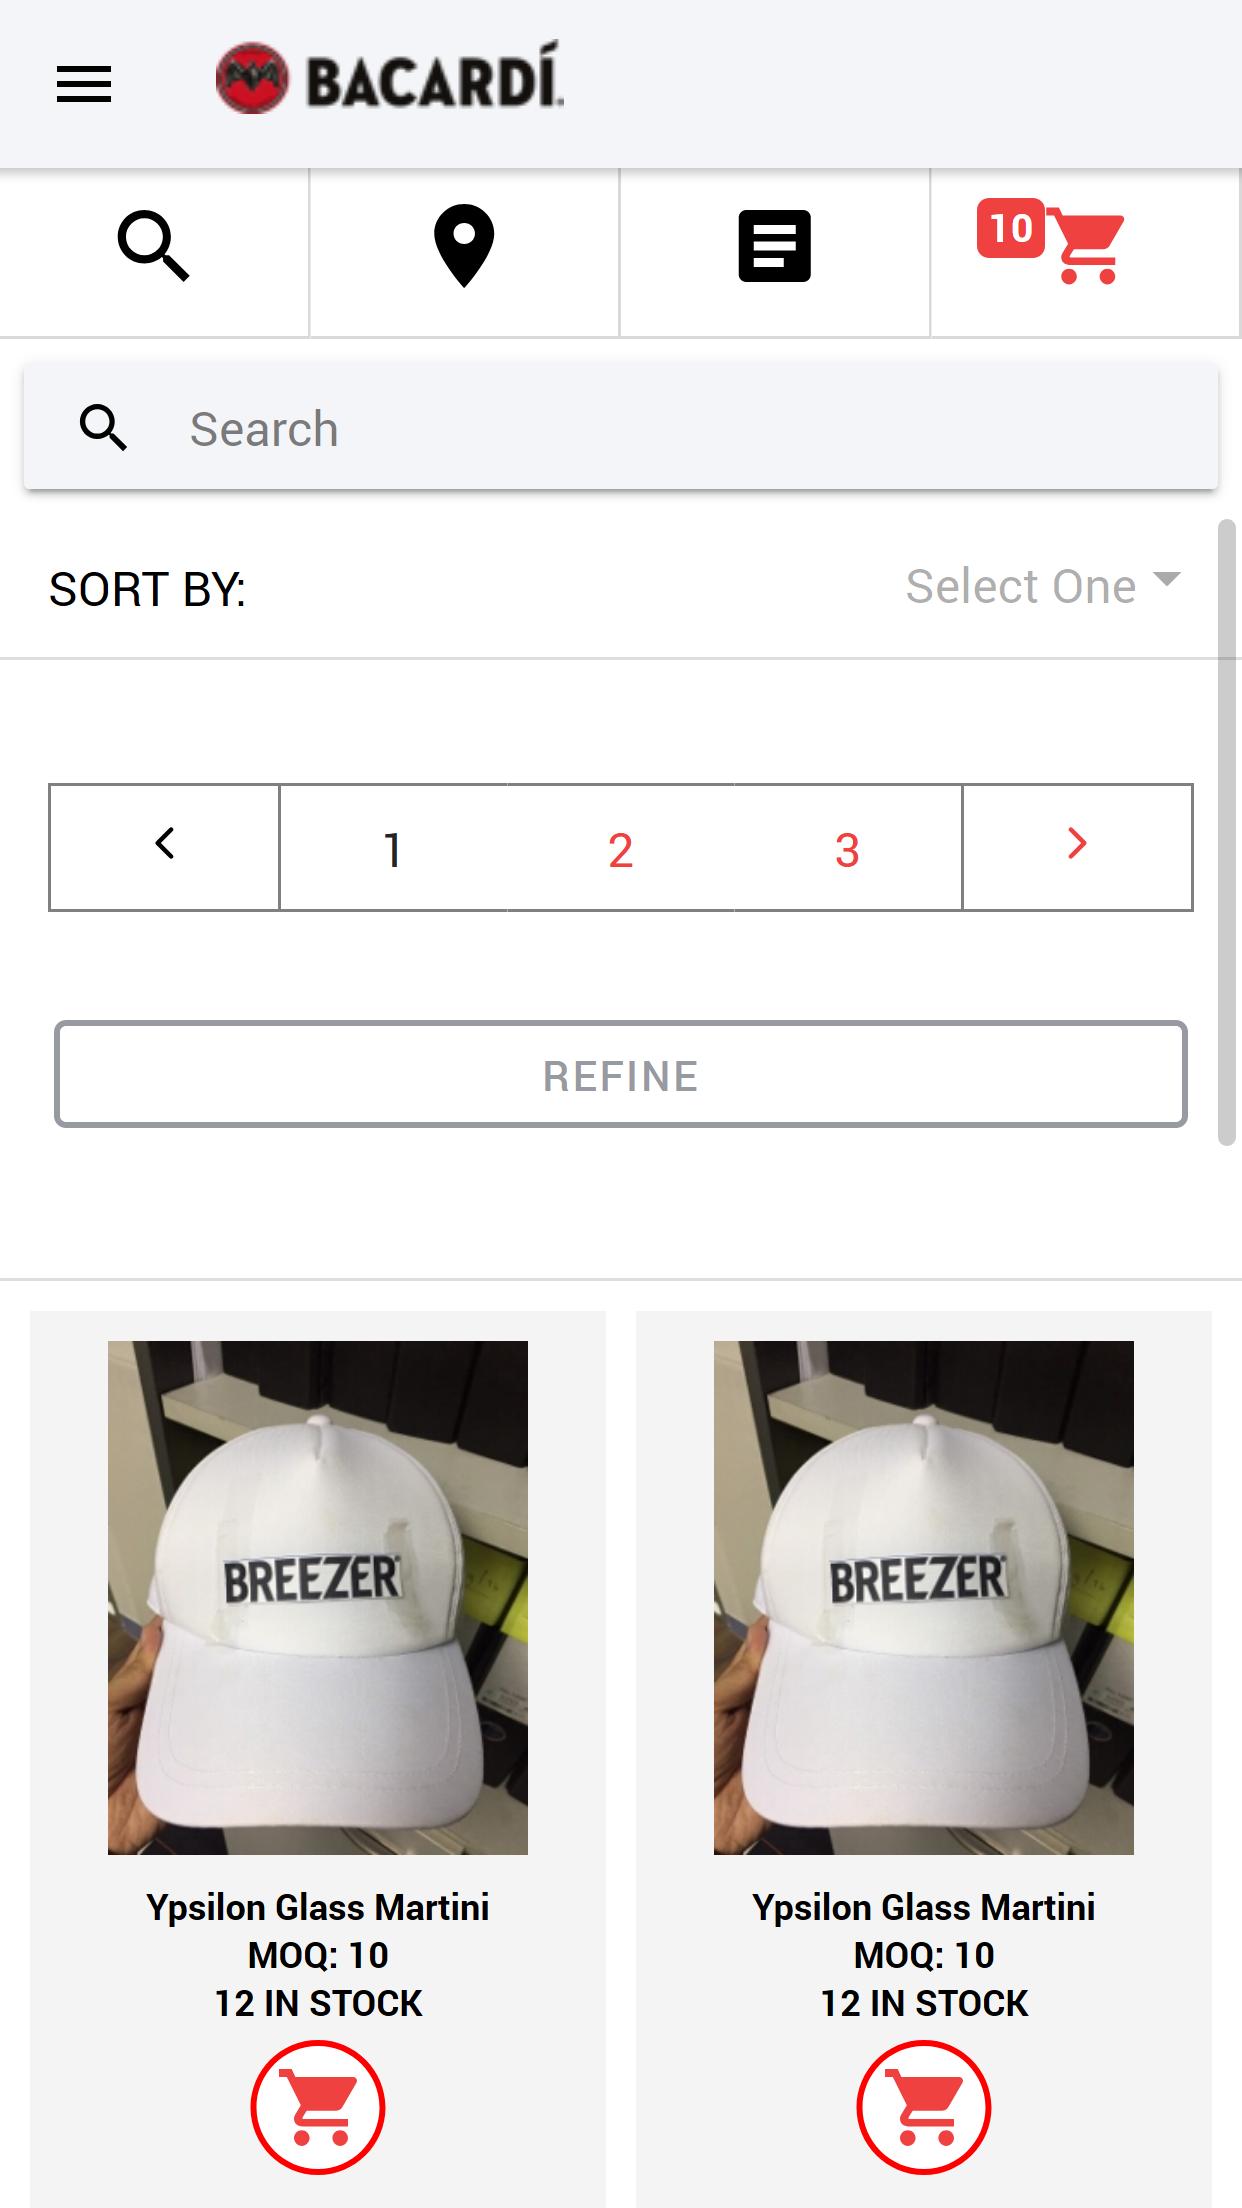Select page 2 in pagination

click(620, 847)
